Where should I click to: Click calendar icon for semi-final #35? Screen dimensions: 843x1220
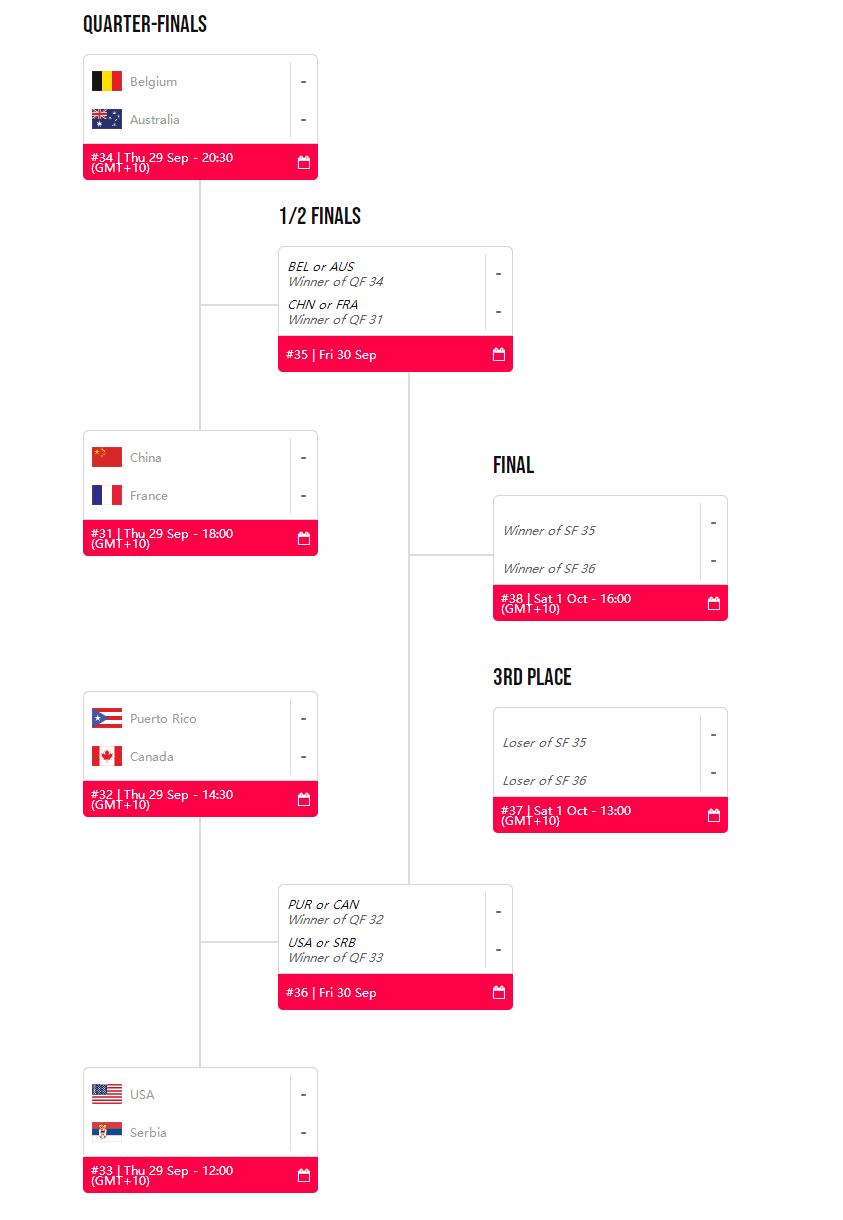pyautogui.click(x=499, y=354)
